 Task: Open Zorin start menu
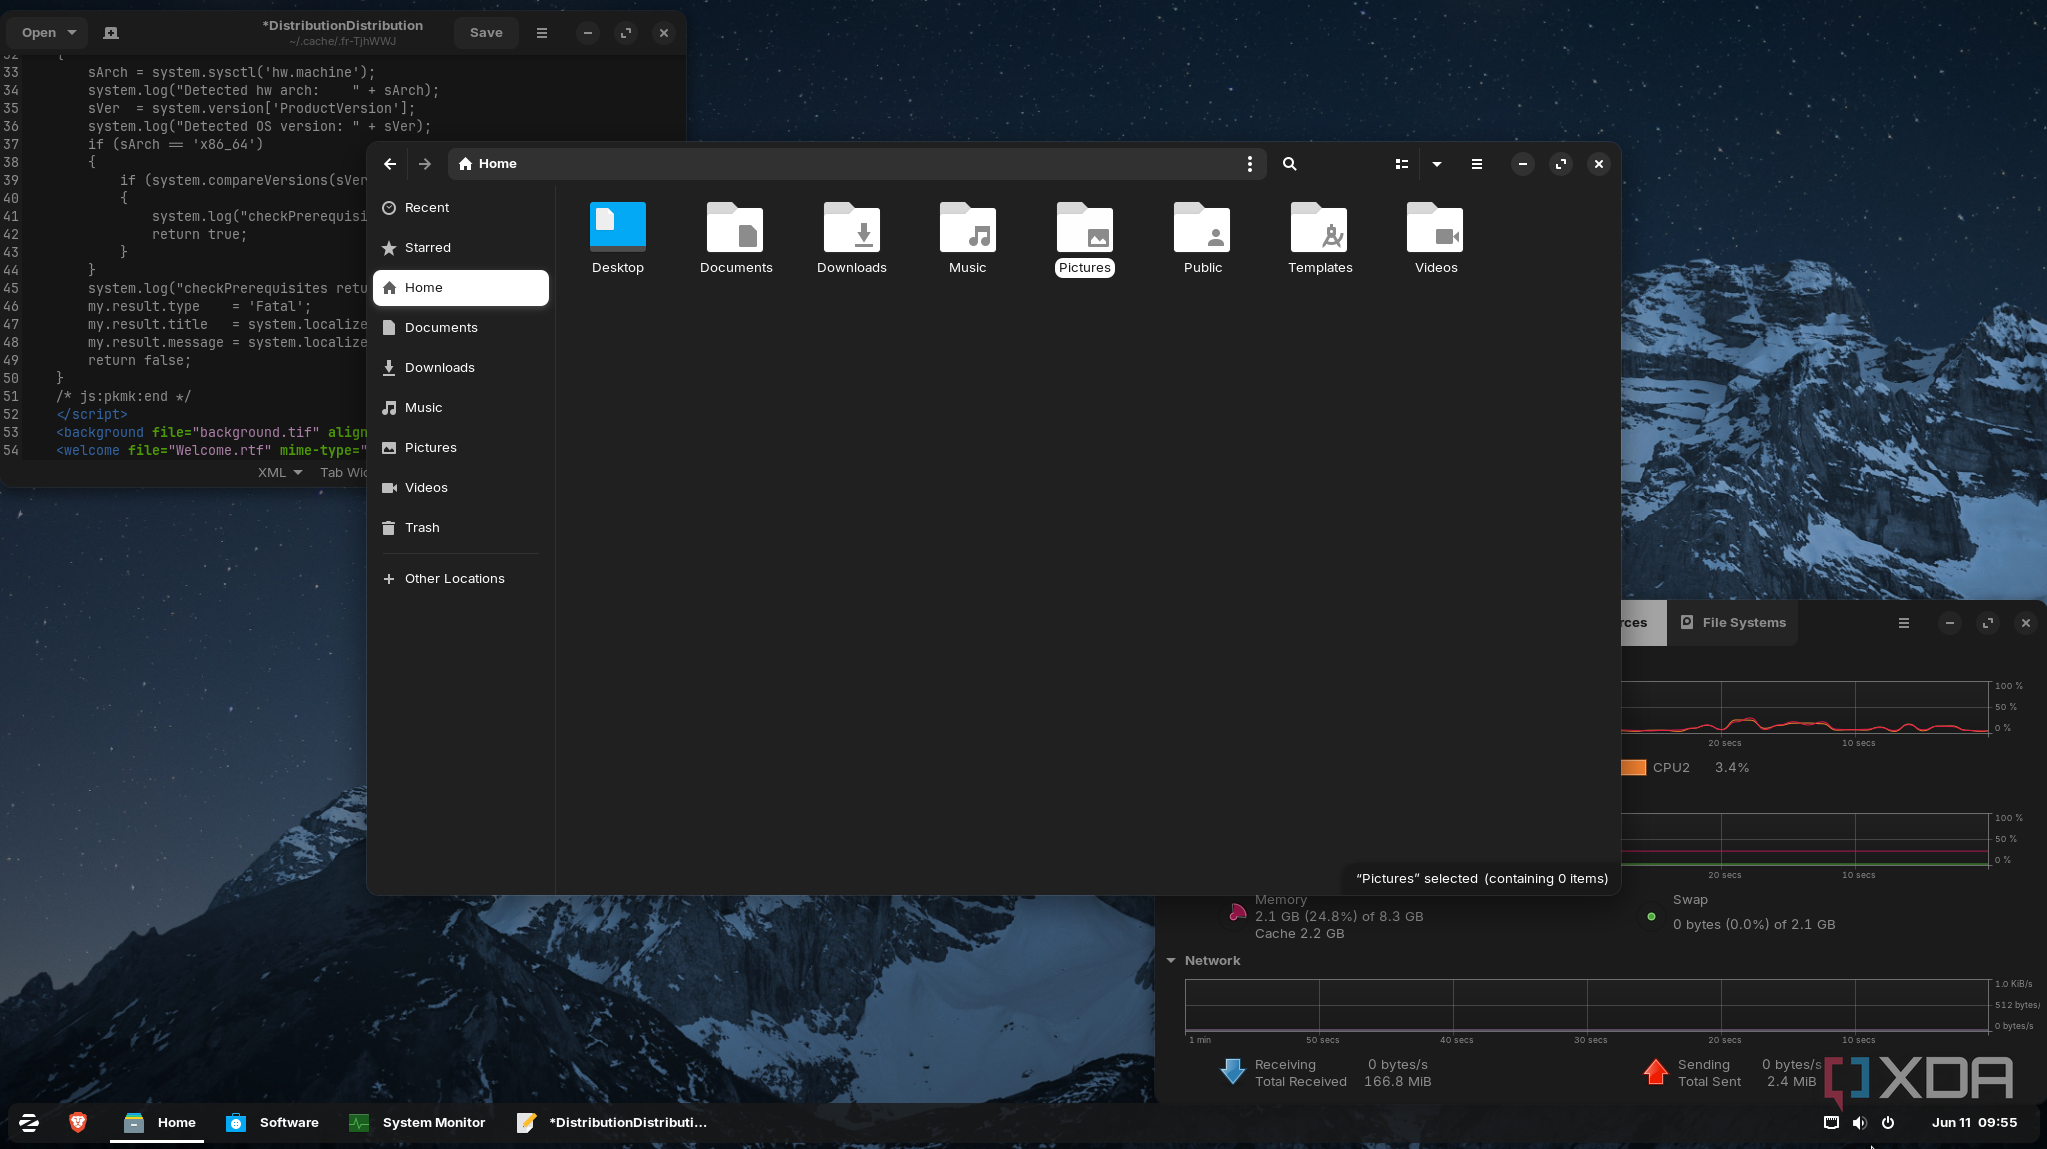pos(29,1123)
